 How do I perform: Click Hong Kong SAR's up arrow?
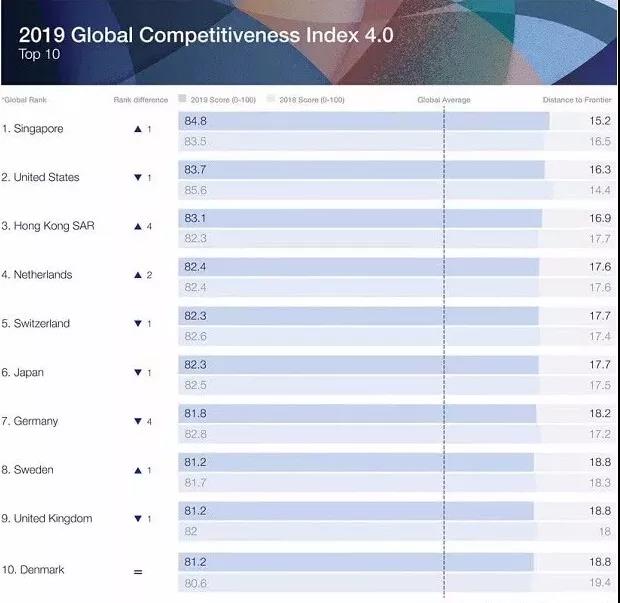[x=137, y=227]
